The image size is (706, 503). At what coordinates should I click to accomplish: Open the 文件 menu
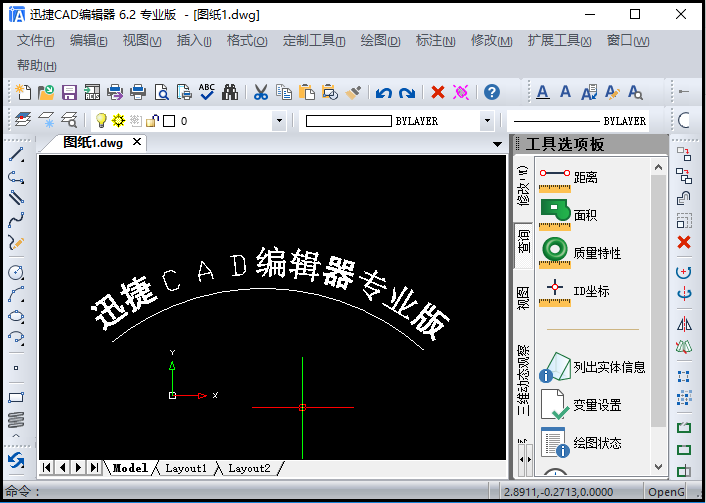click(x=35, y=41)
